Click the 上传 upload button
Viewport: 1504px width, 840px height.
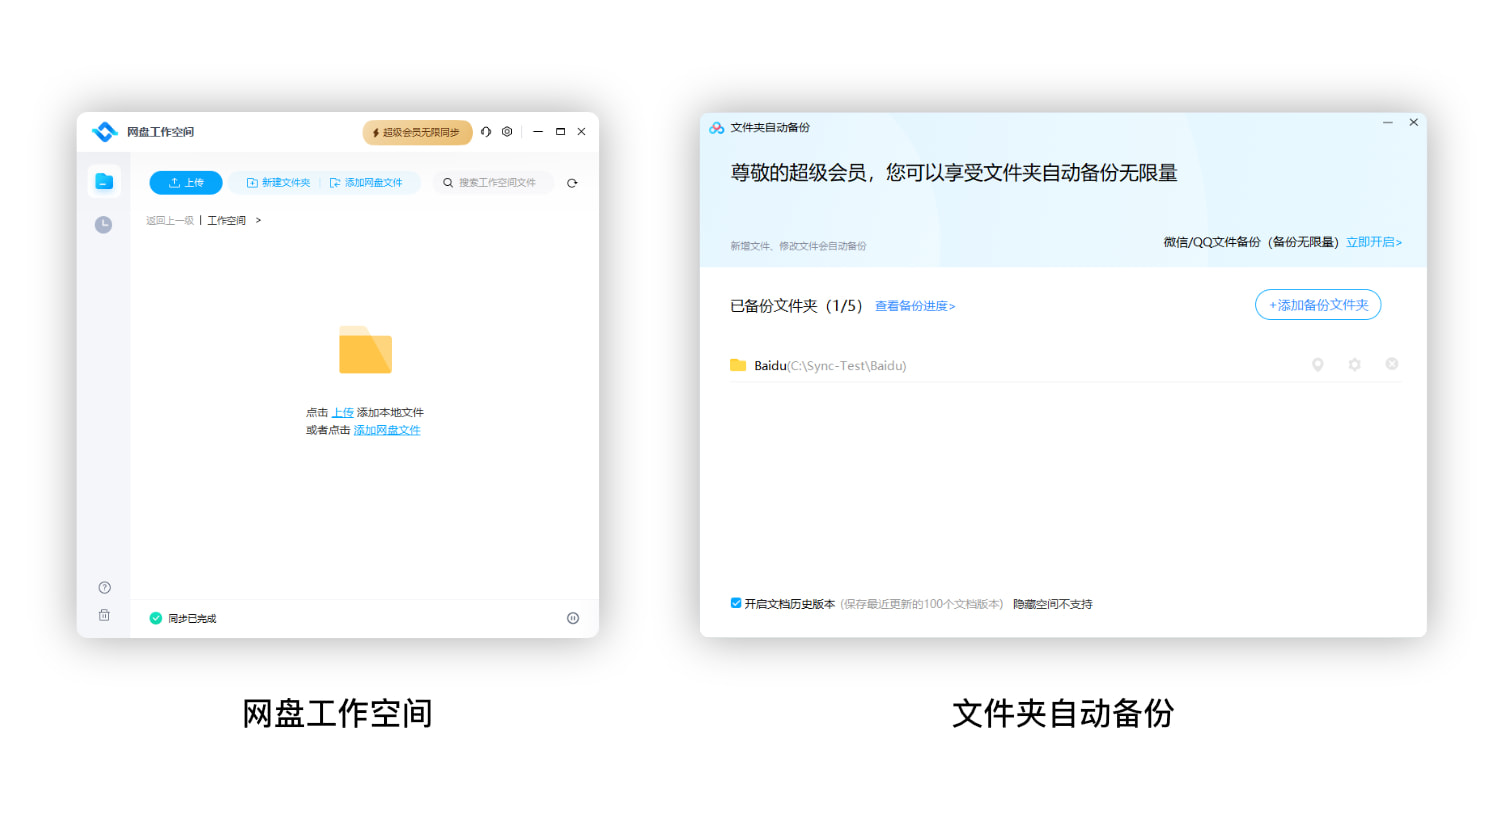click(185, 182)
